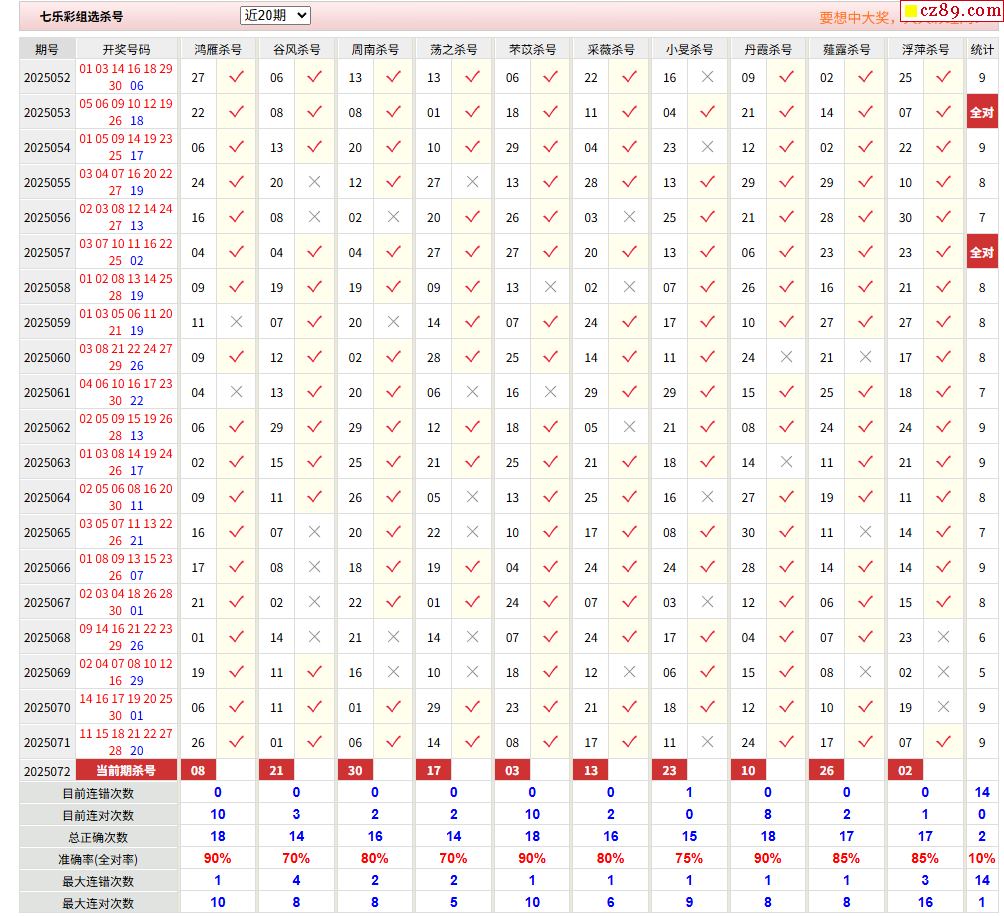Click the red 30 badge under 周南杀号
The image size is (1004, 916).
tap(355, 770)
